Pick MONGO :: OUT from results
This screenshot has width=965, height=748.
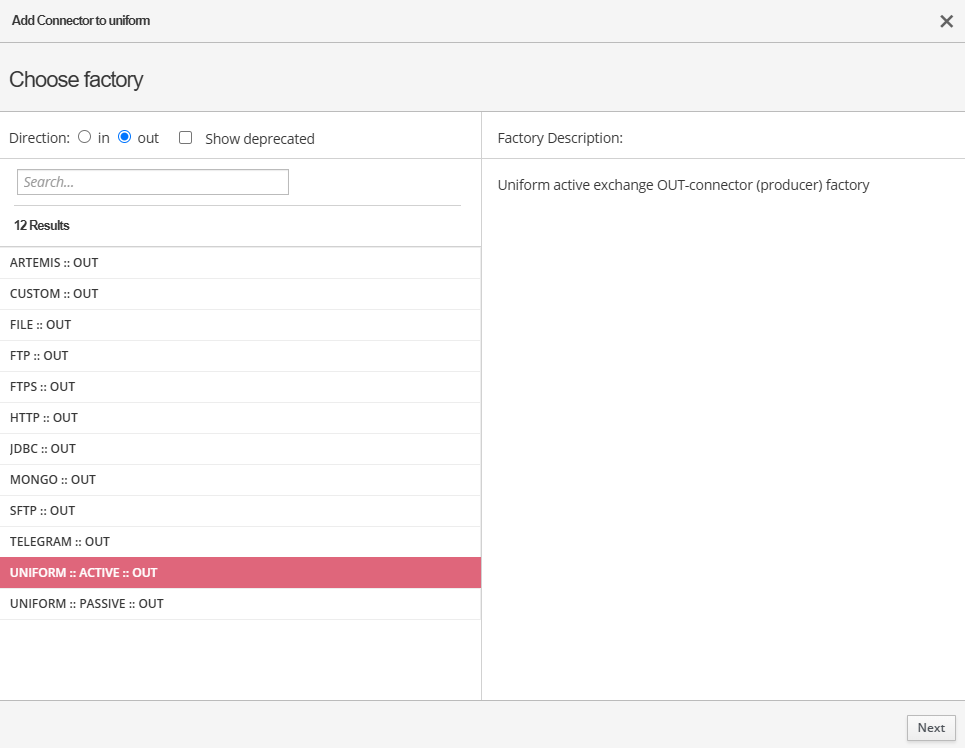point(52,480)
